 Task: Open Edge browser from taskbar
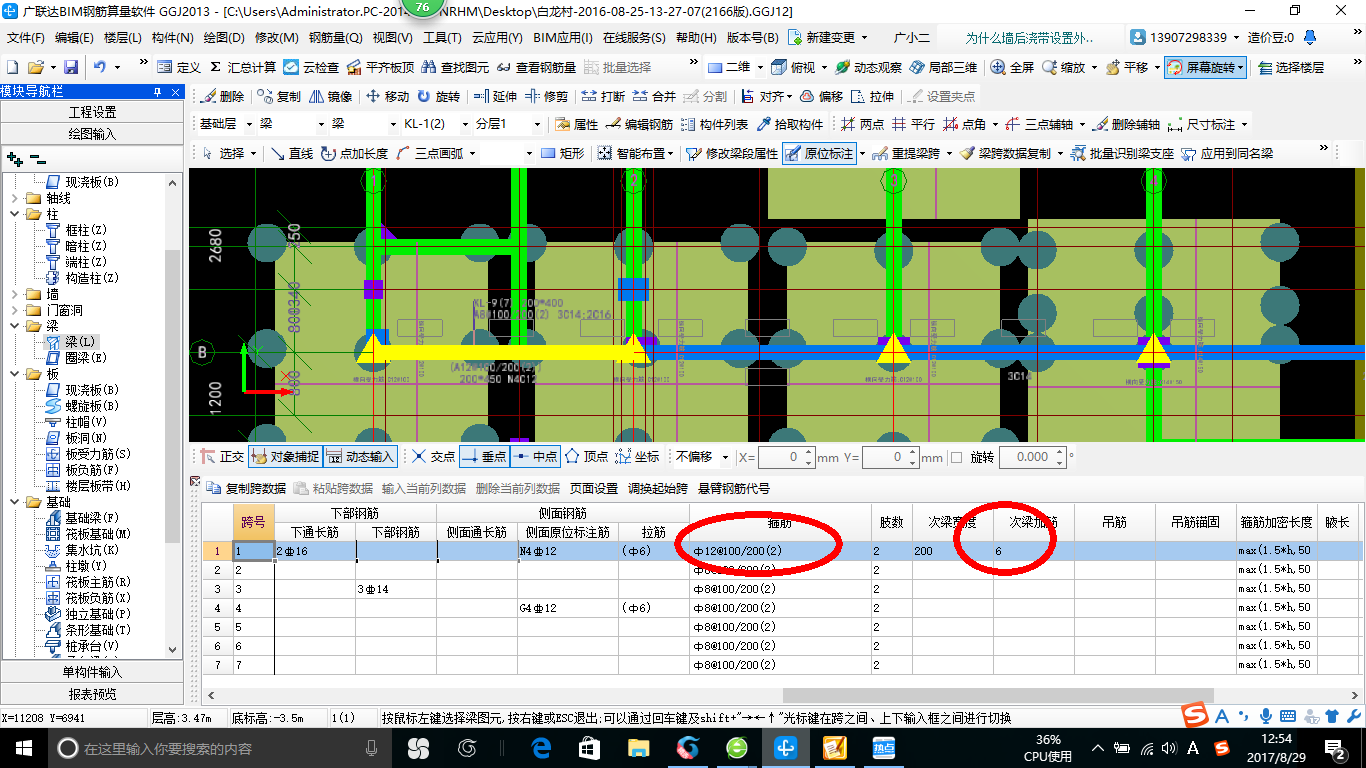(541, 747)
